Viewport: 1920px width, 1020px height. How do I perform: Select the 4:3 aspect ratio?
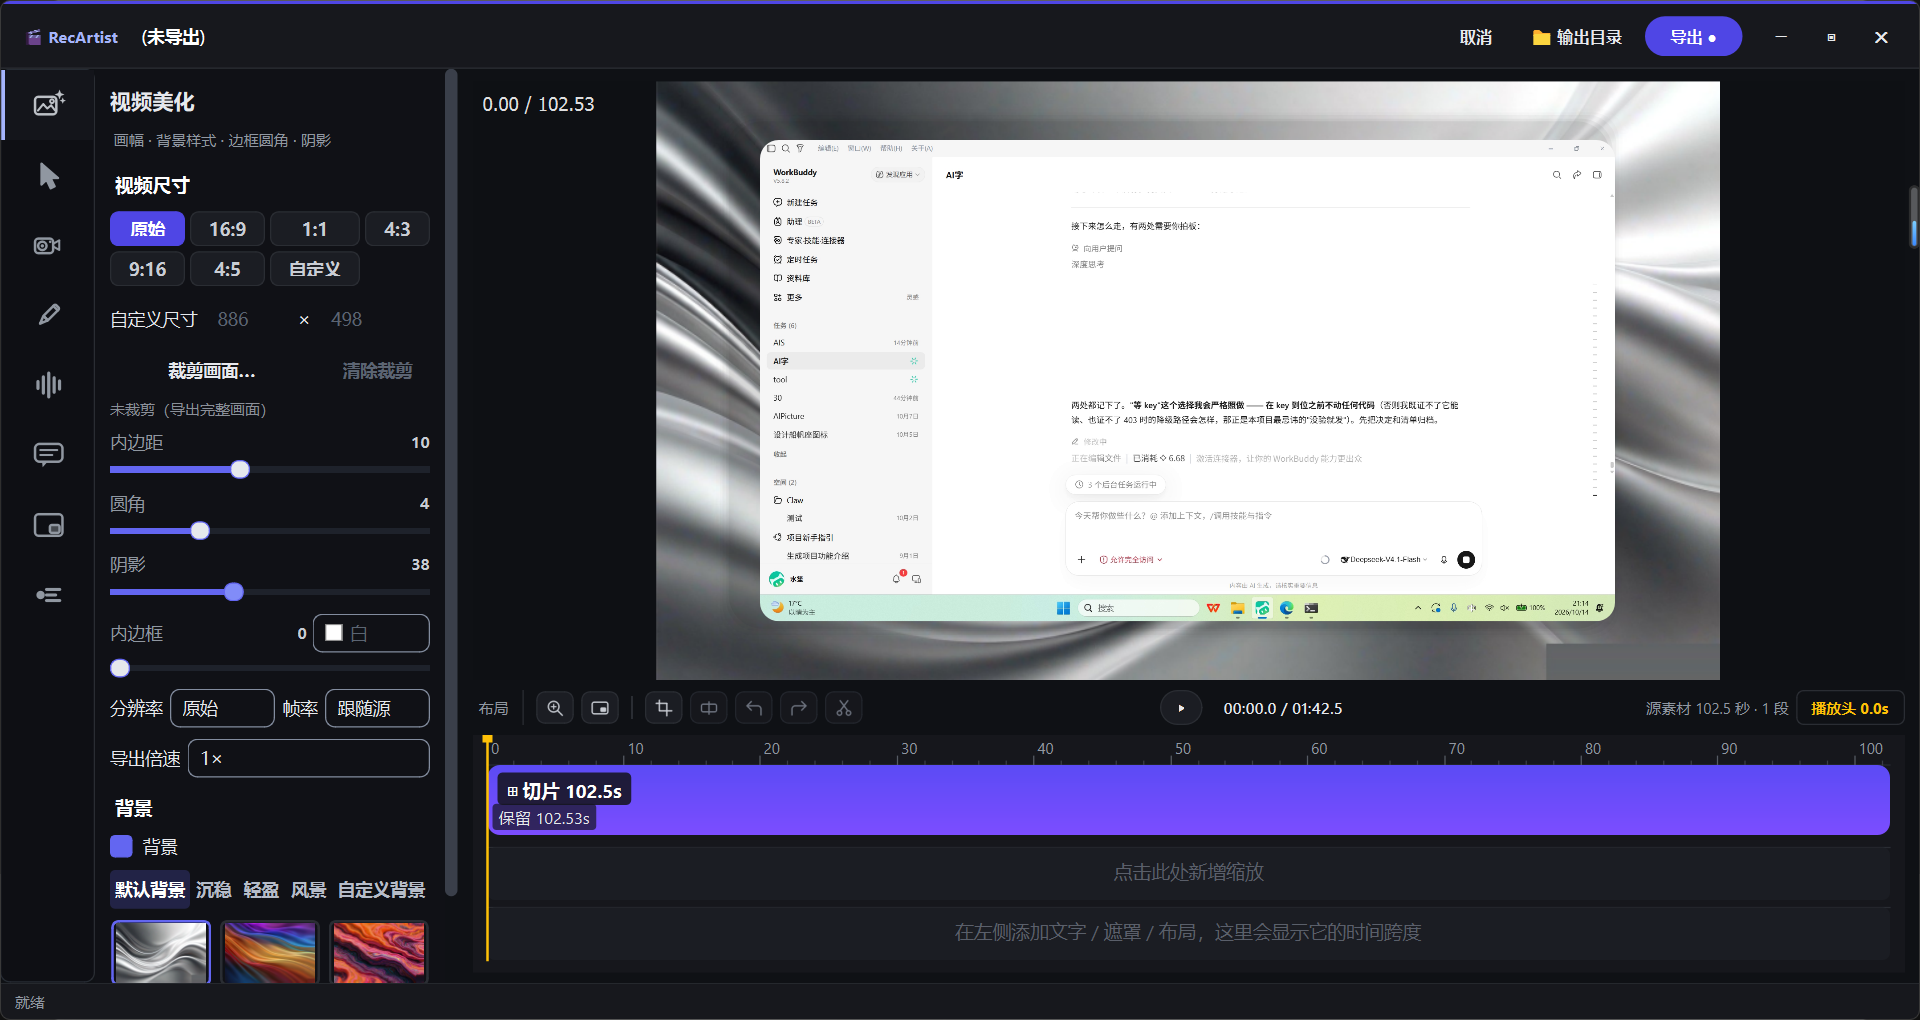pos(397,229)
